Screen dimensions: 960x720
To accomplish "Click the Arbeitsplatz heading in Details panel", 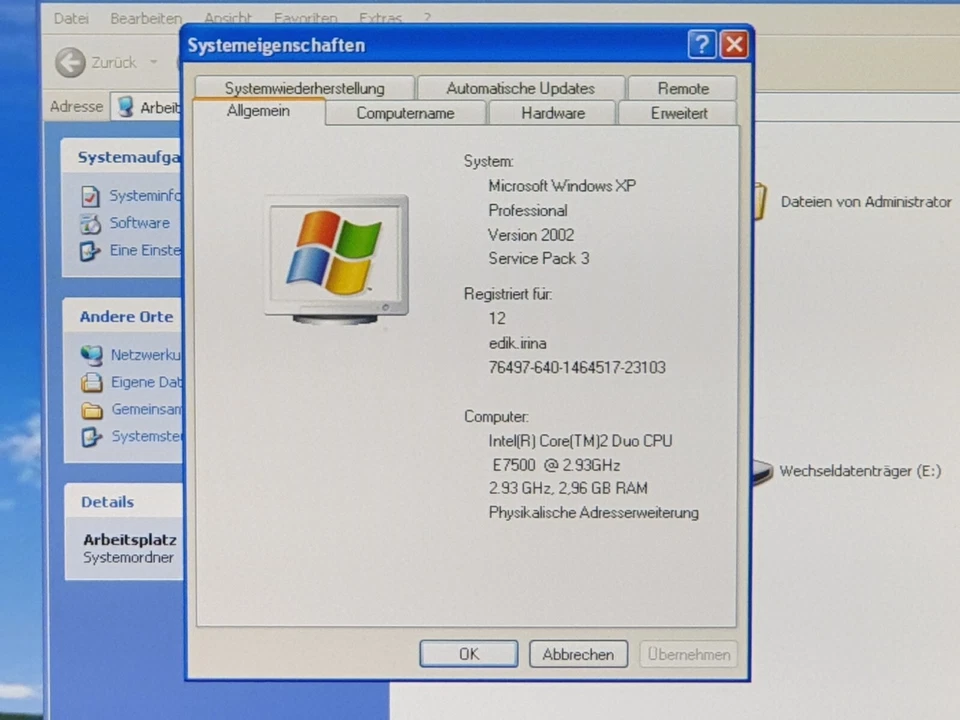I will click(x=130, y=539).
